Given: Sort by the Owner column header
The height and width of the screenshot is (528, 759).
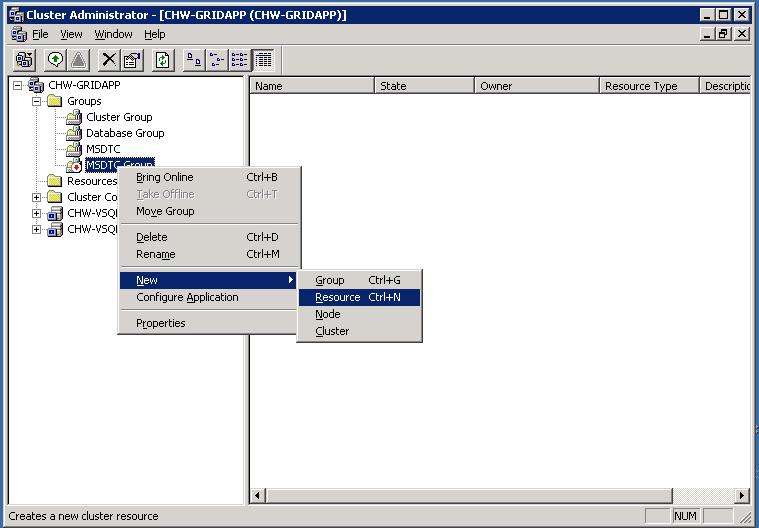Looking at the screenshot, I should pyautogui.click(x=537, y=86).
